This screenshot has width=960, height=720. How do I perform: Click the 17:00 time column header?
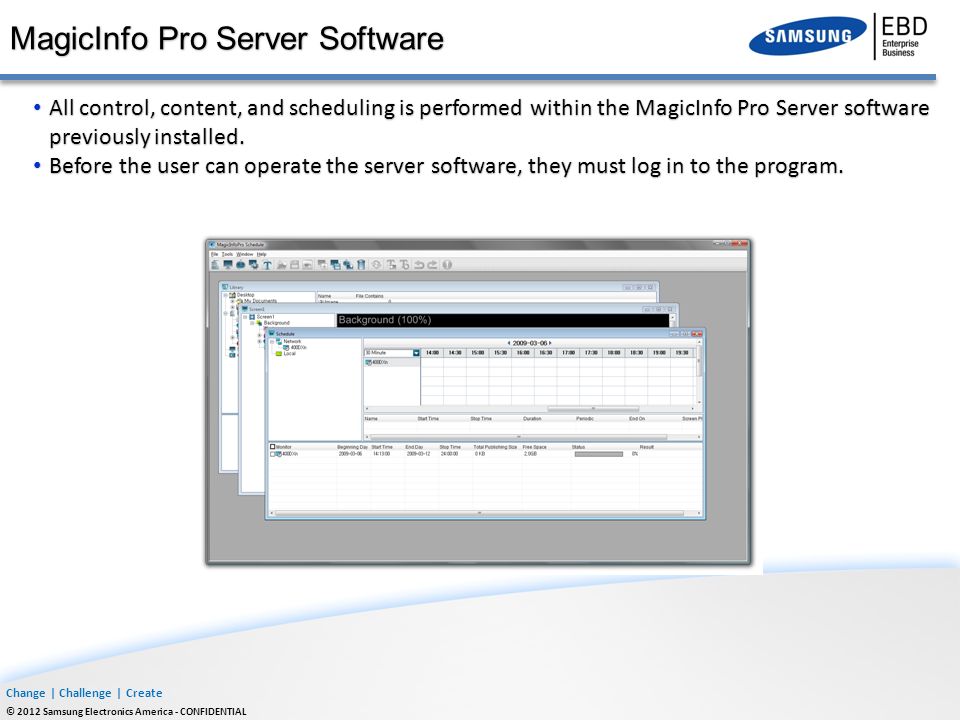click(x=568, y=353)
